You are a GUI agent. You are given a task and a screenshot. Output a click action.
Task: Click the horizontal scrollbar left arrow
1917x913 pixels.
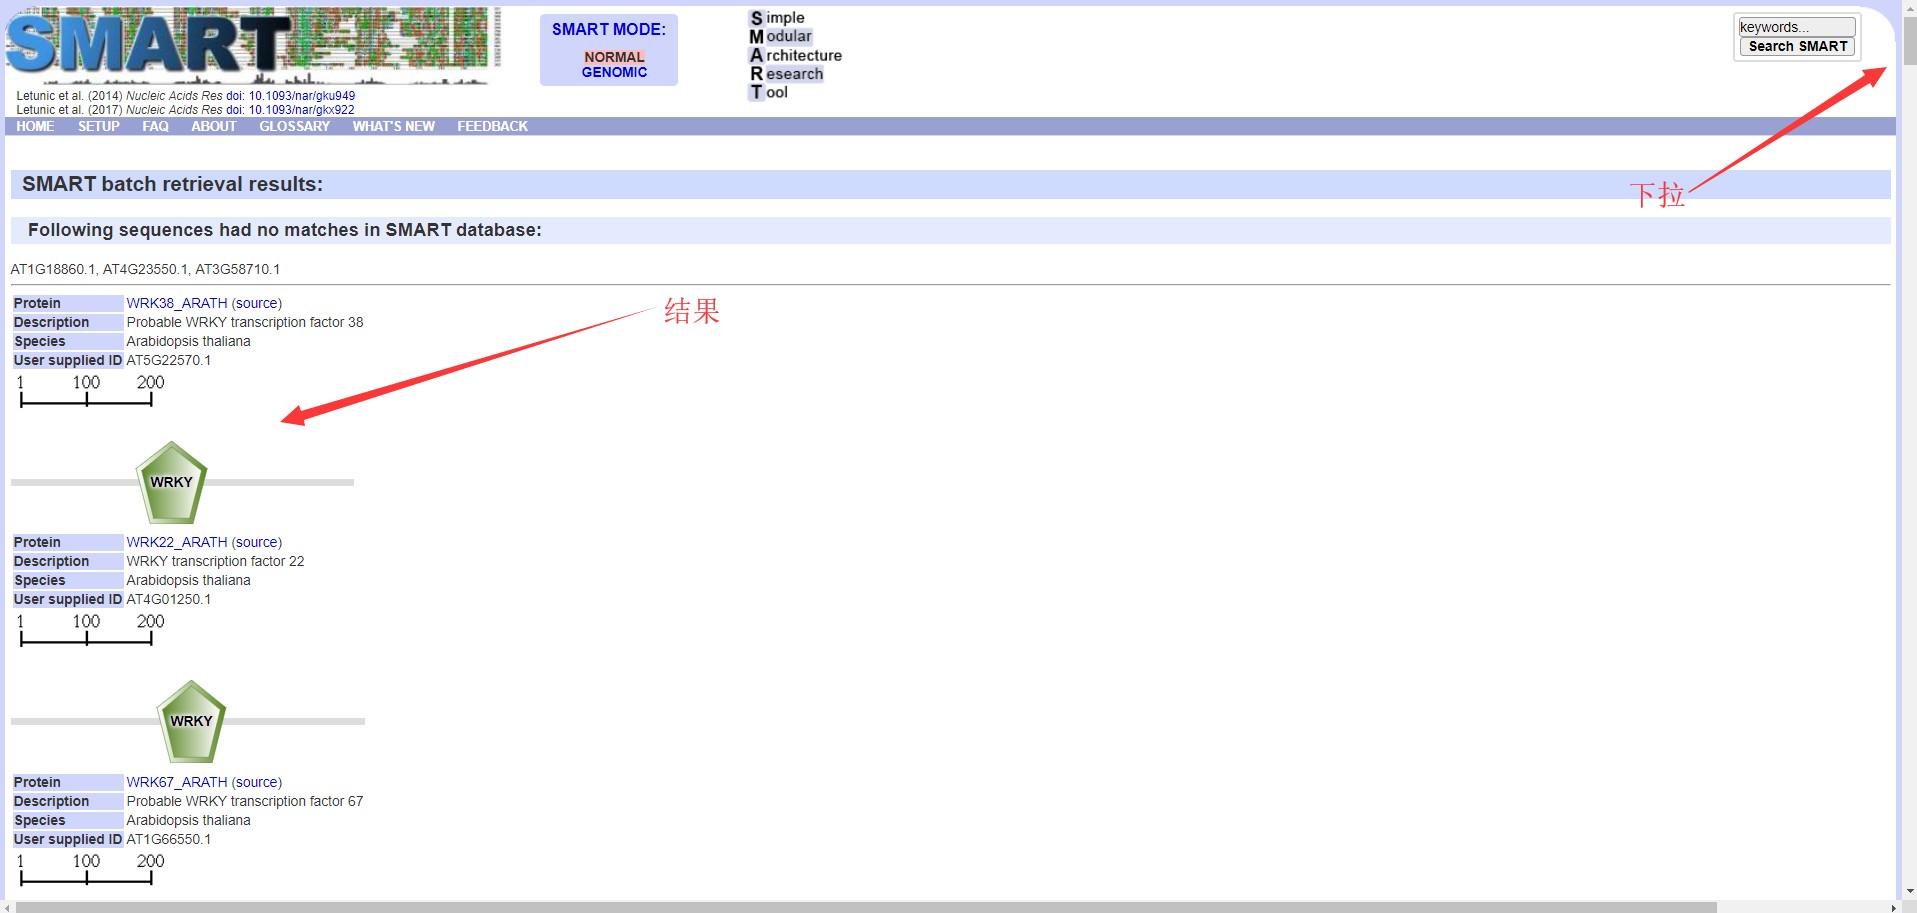point(8,907)
